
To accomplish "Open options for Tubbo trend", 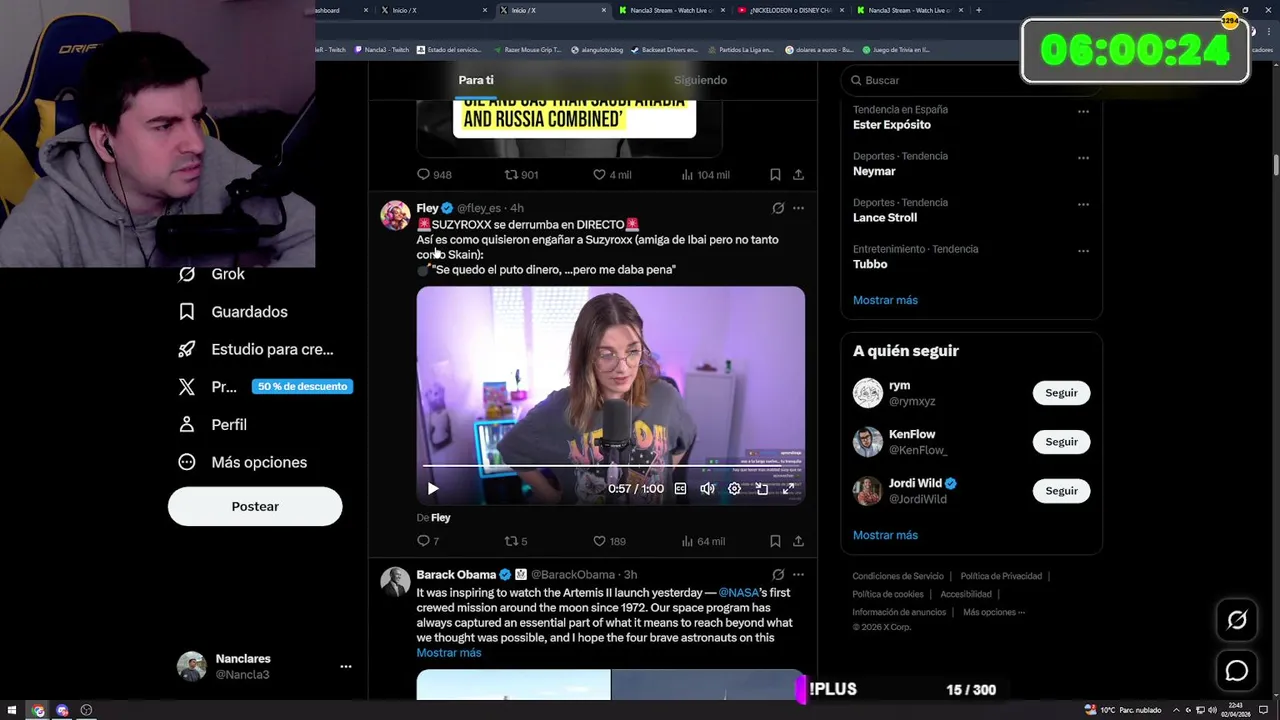I will (1083, 251).
